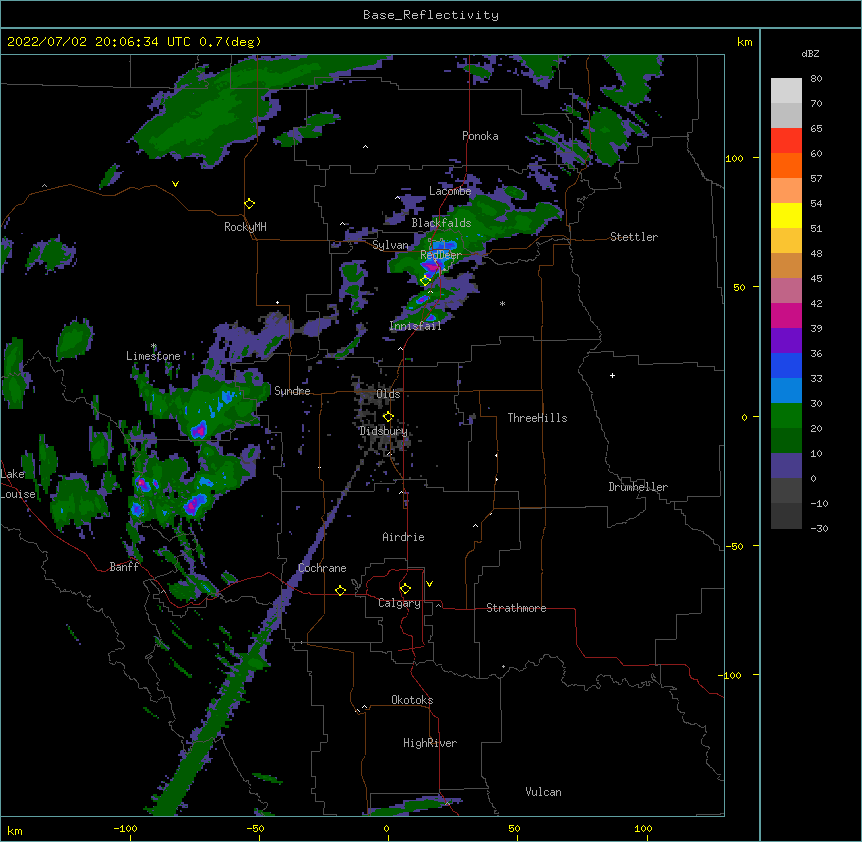The height and width of the screenshot is (842, 862).
Task: Click the Limestone label
Action: click(x=153, y=356)
